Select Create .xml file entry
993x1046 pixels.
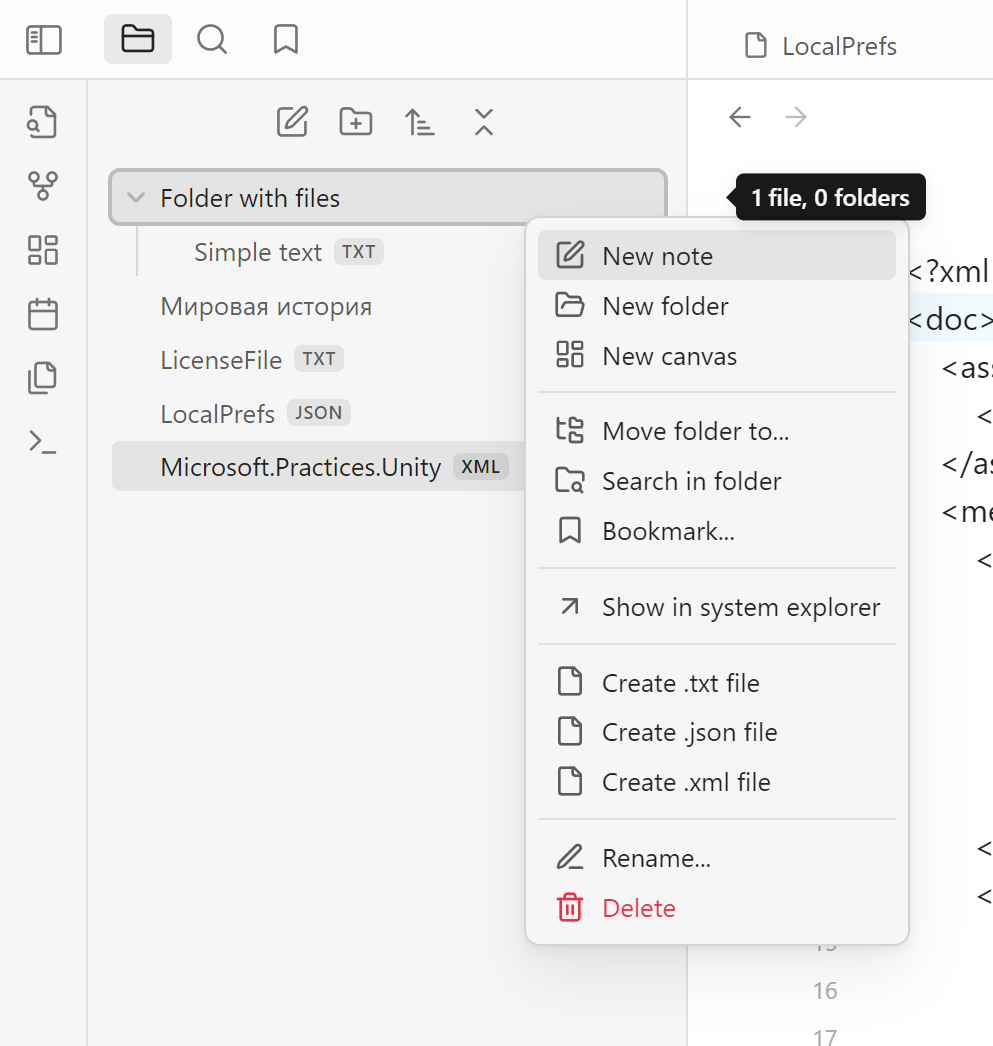tap(716, 781)
